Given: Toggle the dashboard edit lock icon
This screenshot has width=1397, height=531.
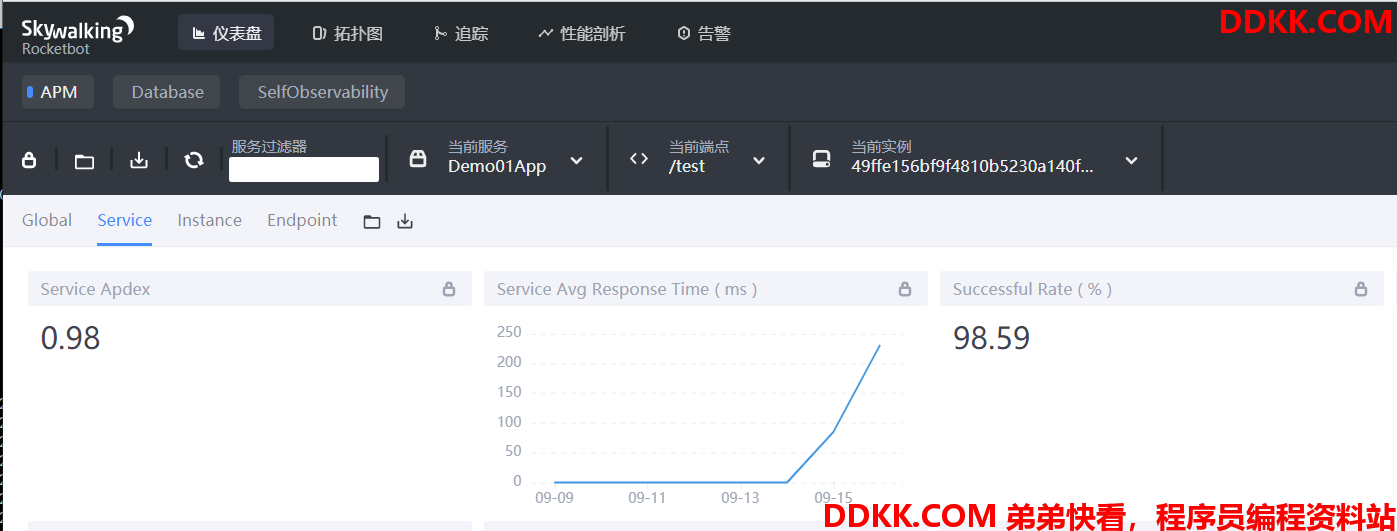Looking at the screenshot, I should (x=29, y=160).
